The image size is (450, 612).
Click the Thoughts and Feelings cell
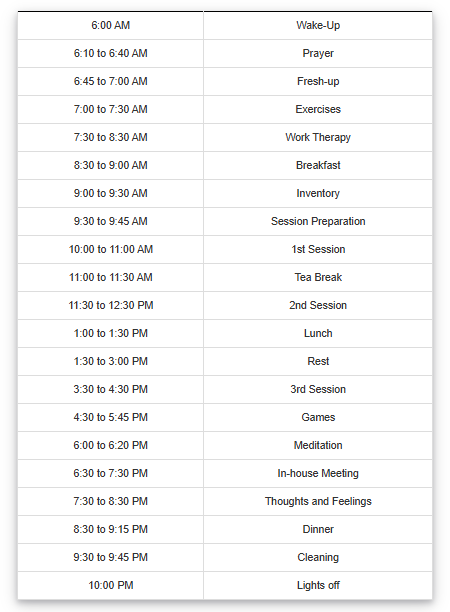pyautogui.click(x=318, y=502)
